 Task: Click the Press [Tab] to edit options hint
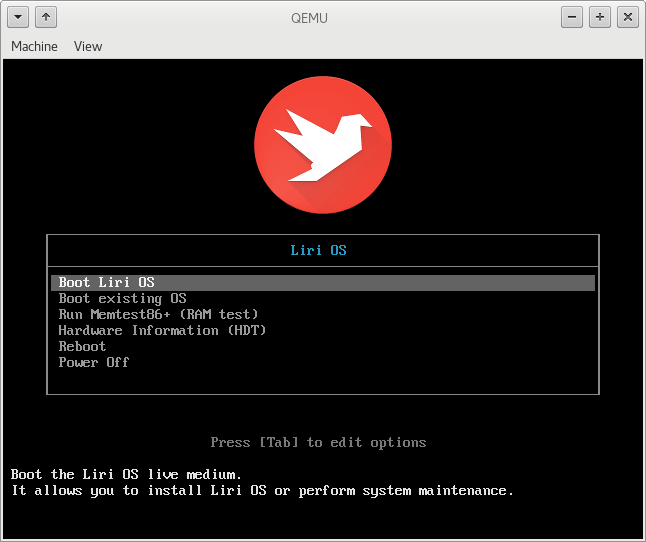tap(318, 442)
